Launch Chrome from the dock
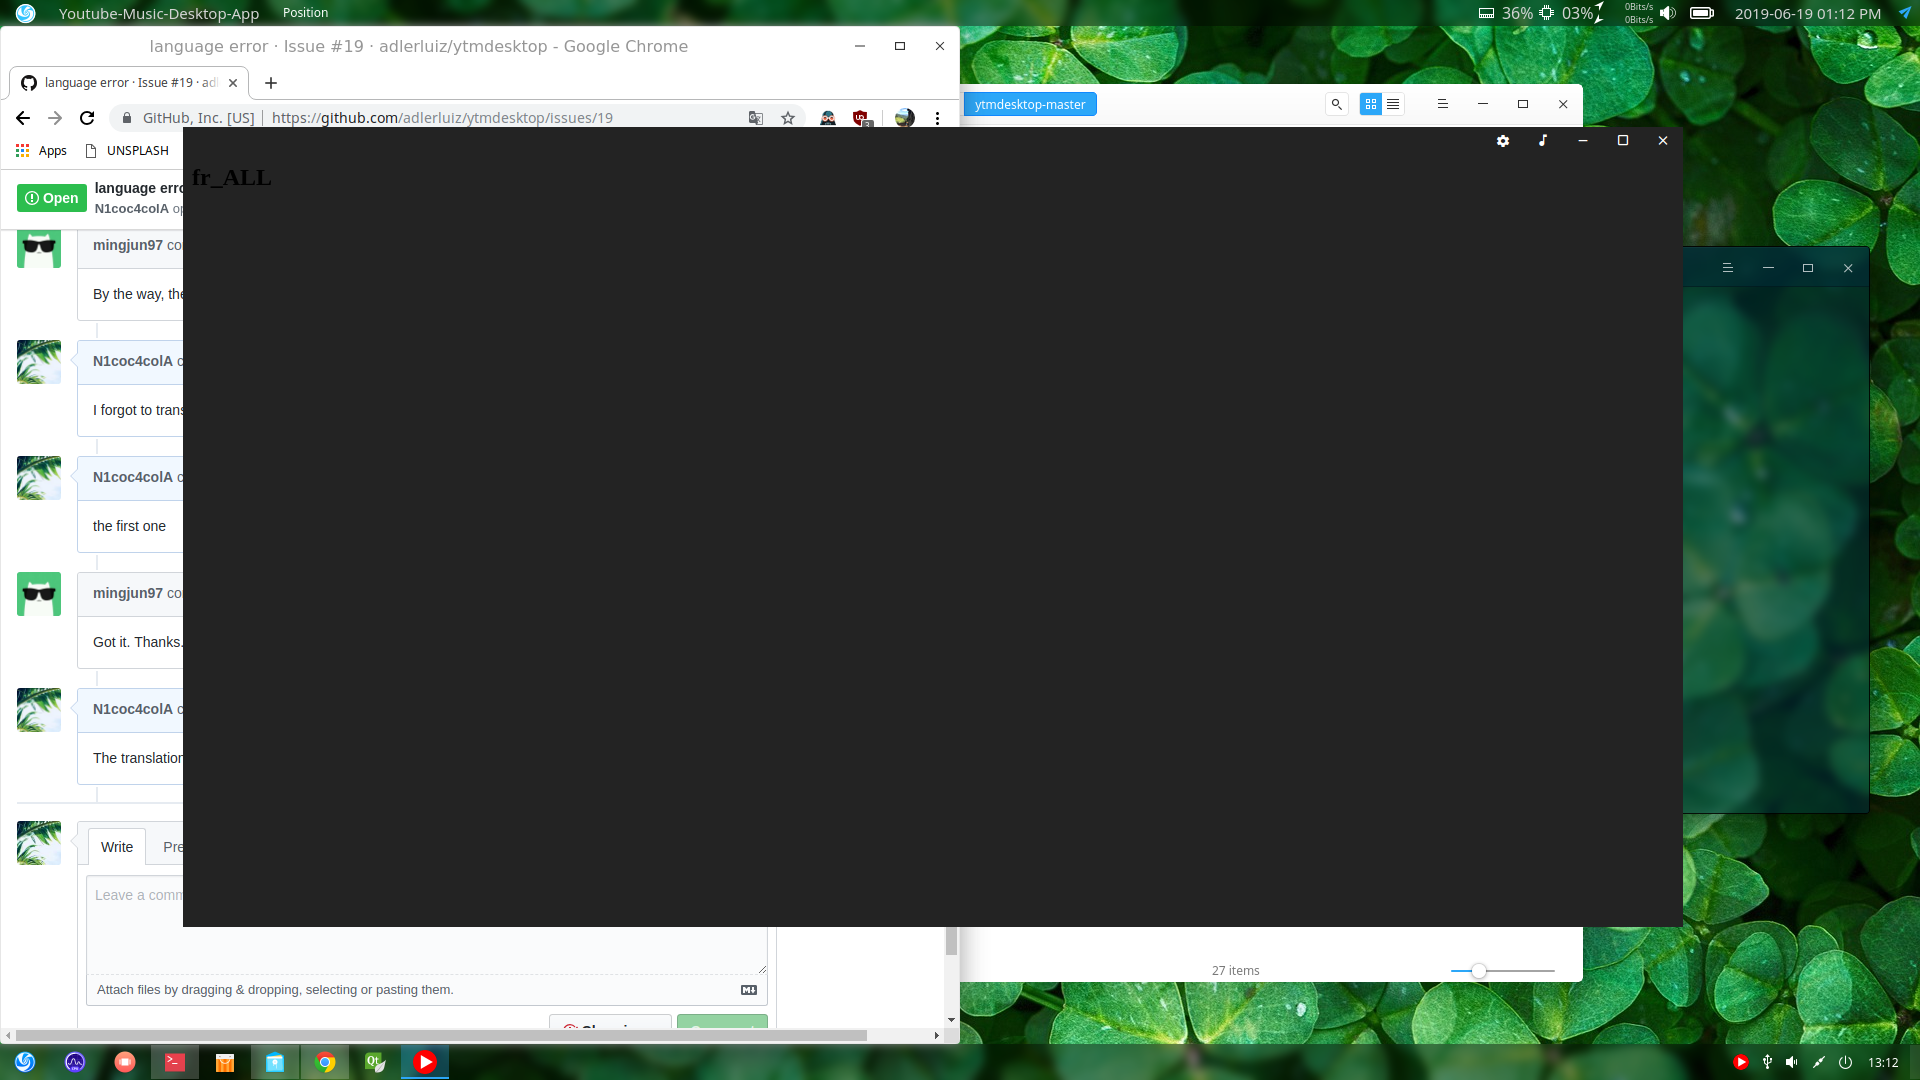1920x1080 pixels. pos(325,1062)
